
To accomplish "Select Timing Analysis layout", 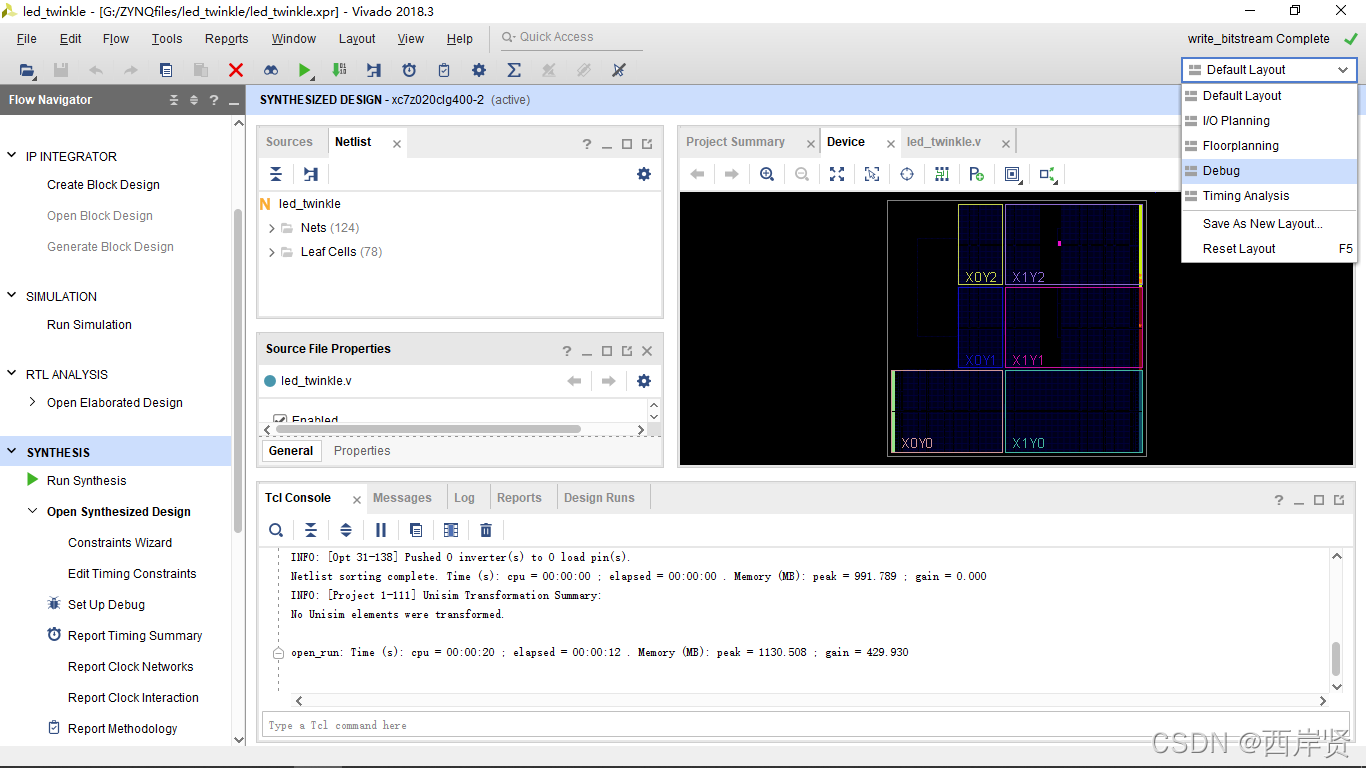I will [1269, 196].
